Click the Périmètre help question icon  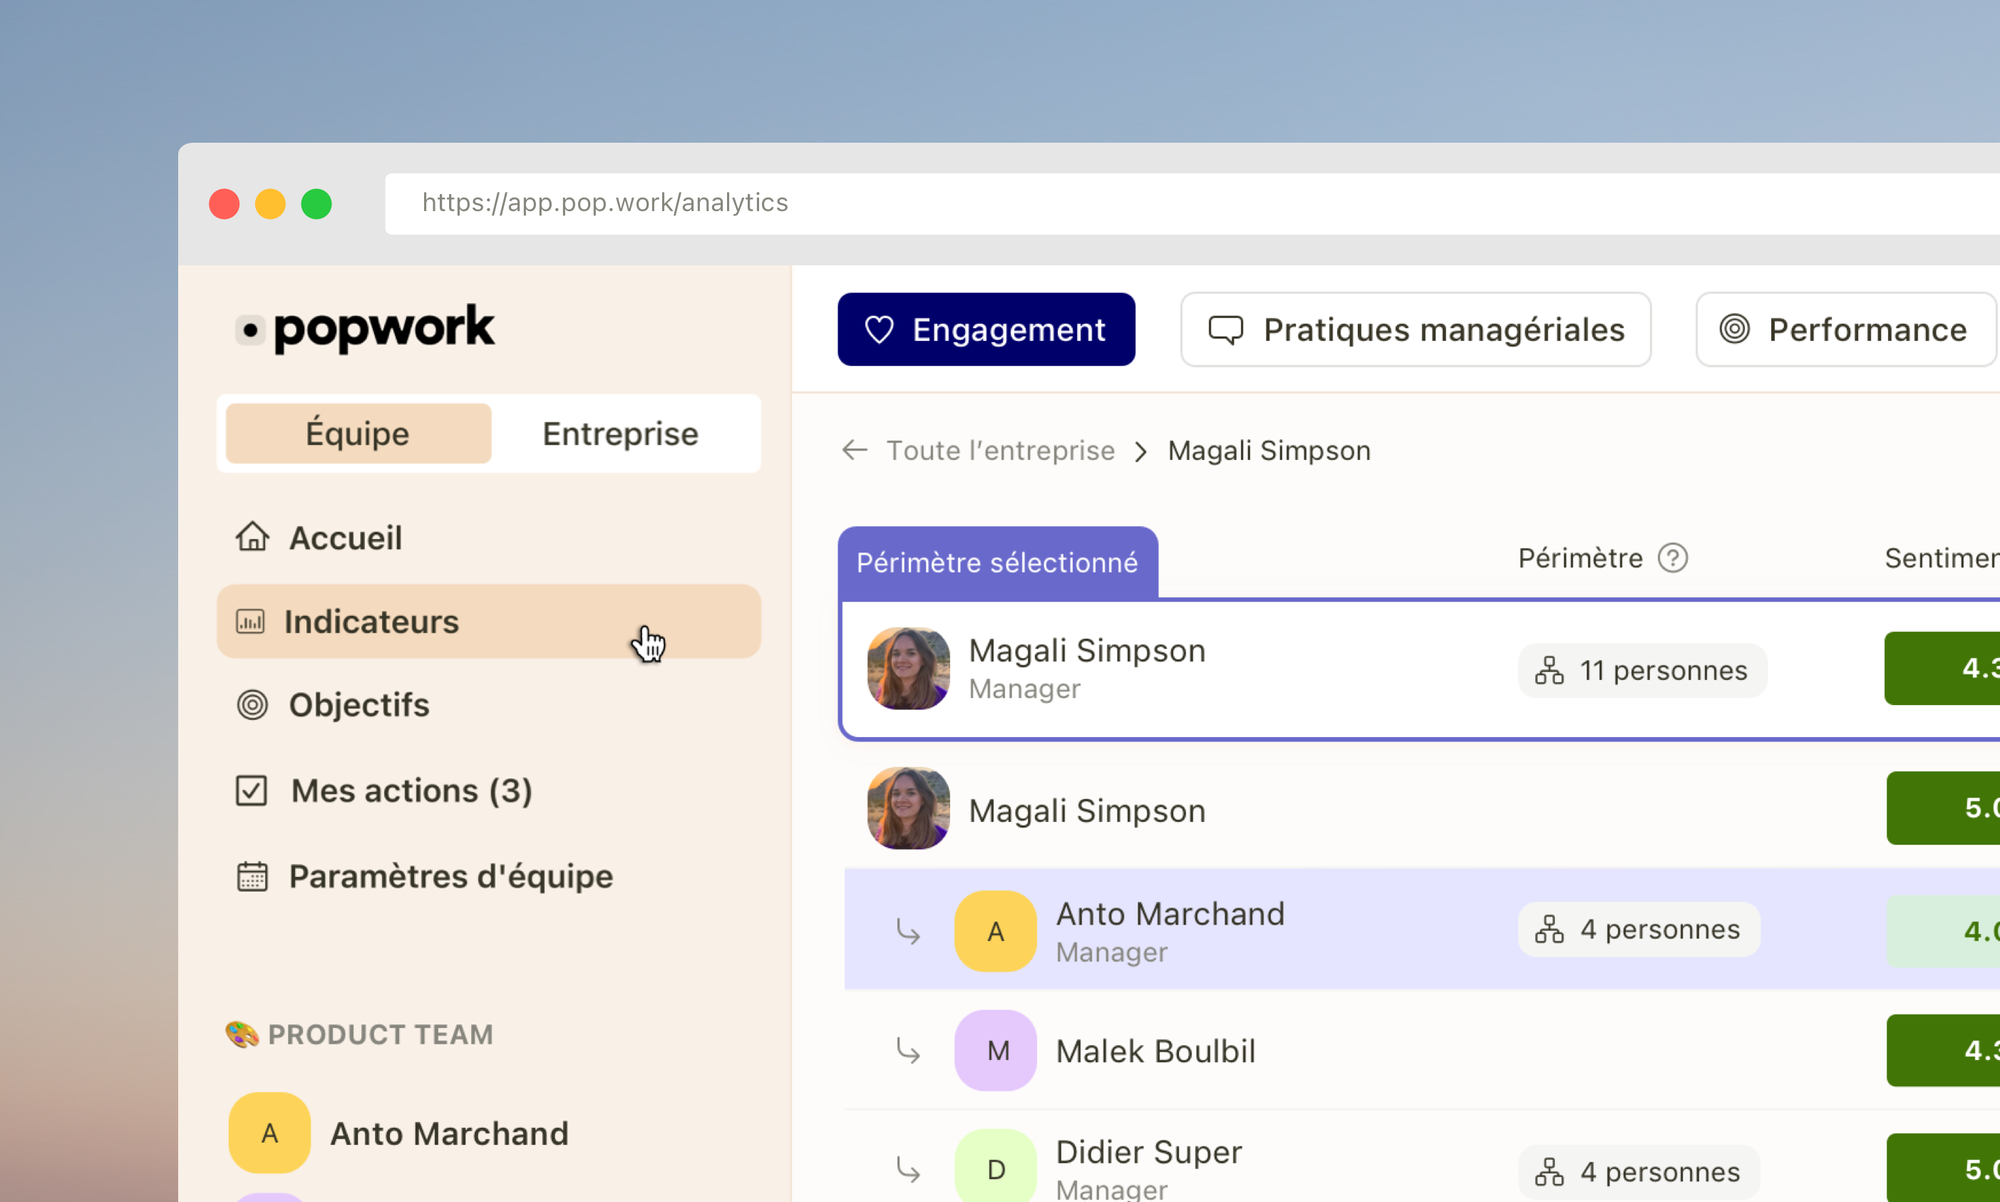pyautogui.click(x=1672, y=558)
